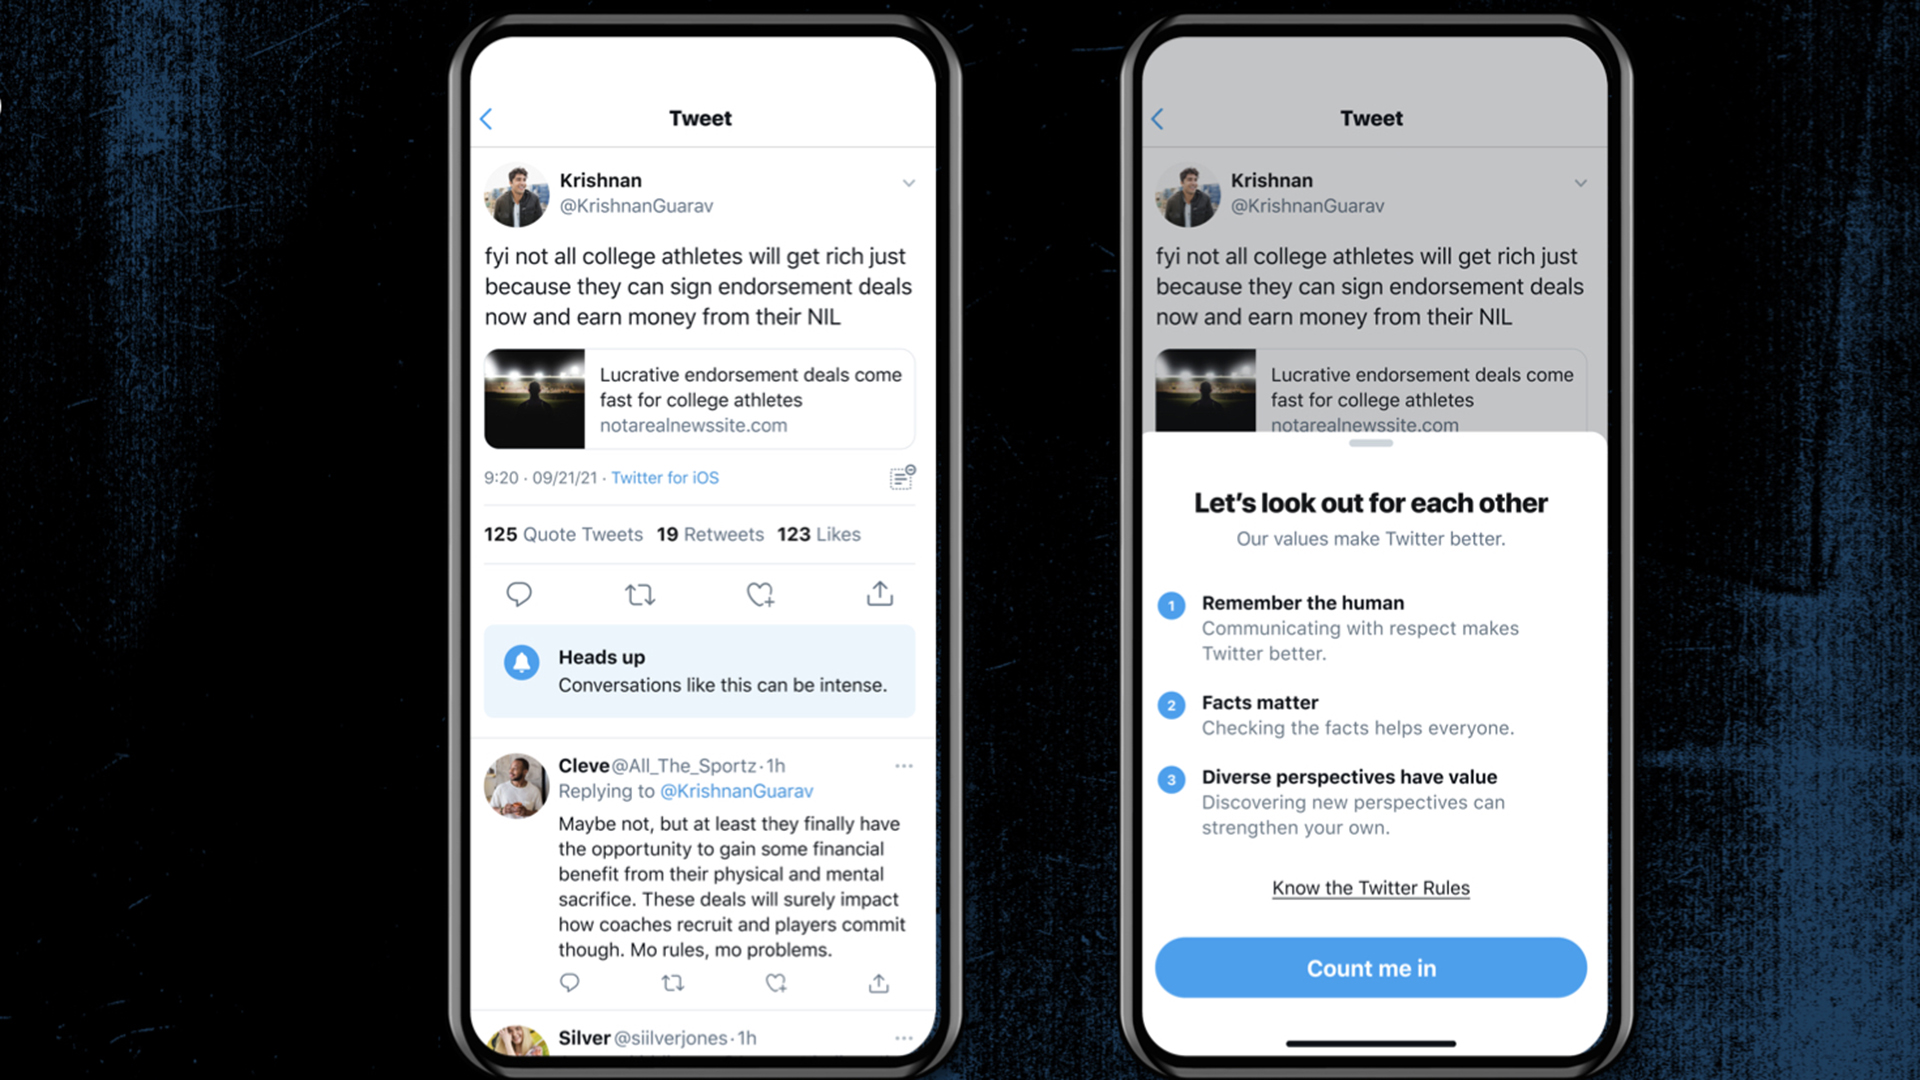The image size is (1920, 1080).
Task: Click the bookmark/stats icon on Krishnan's tweet
Action: click(x=901, y=477)
